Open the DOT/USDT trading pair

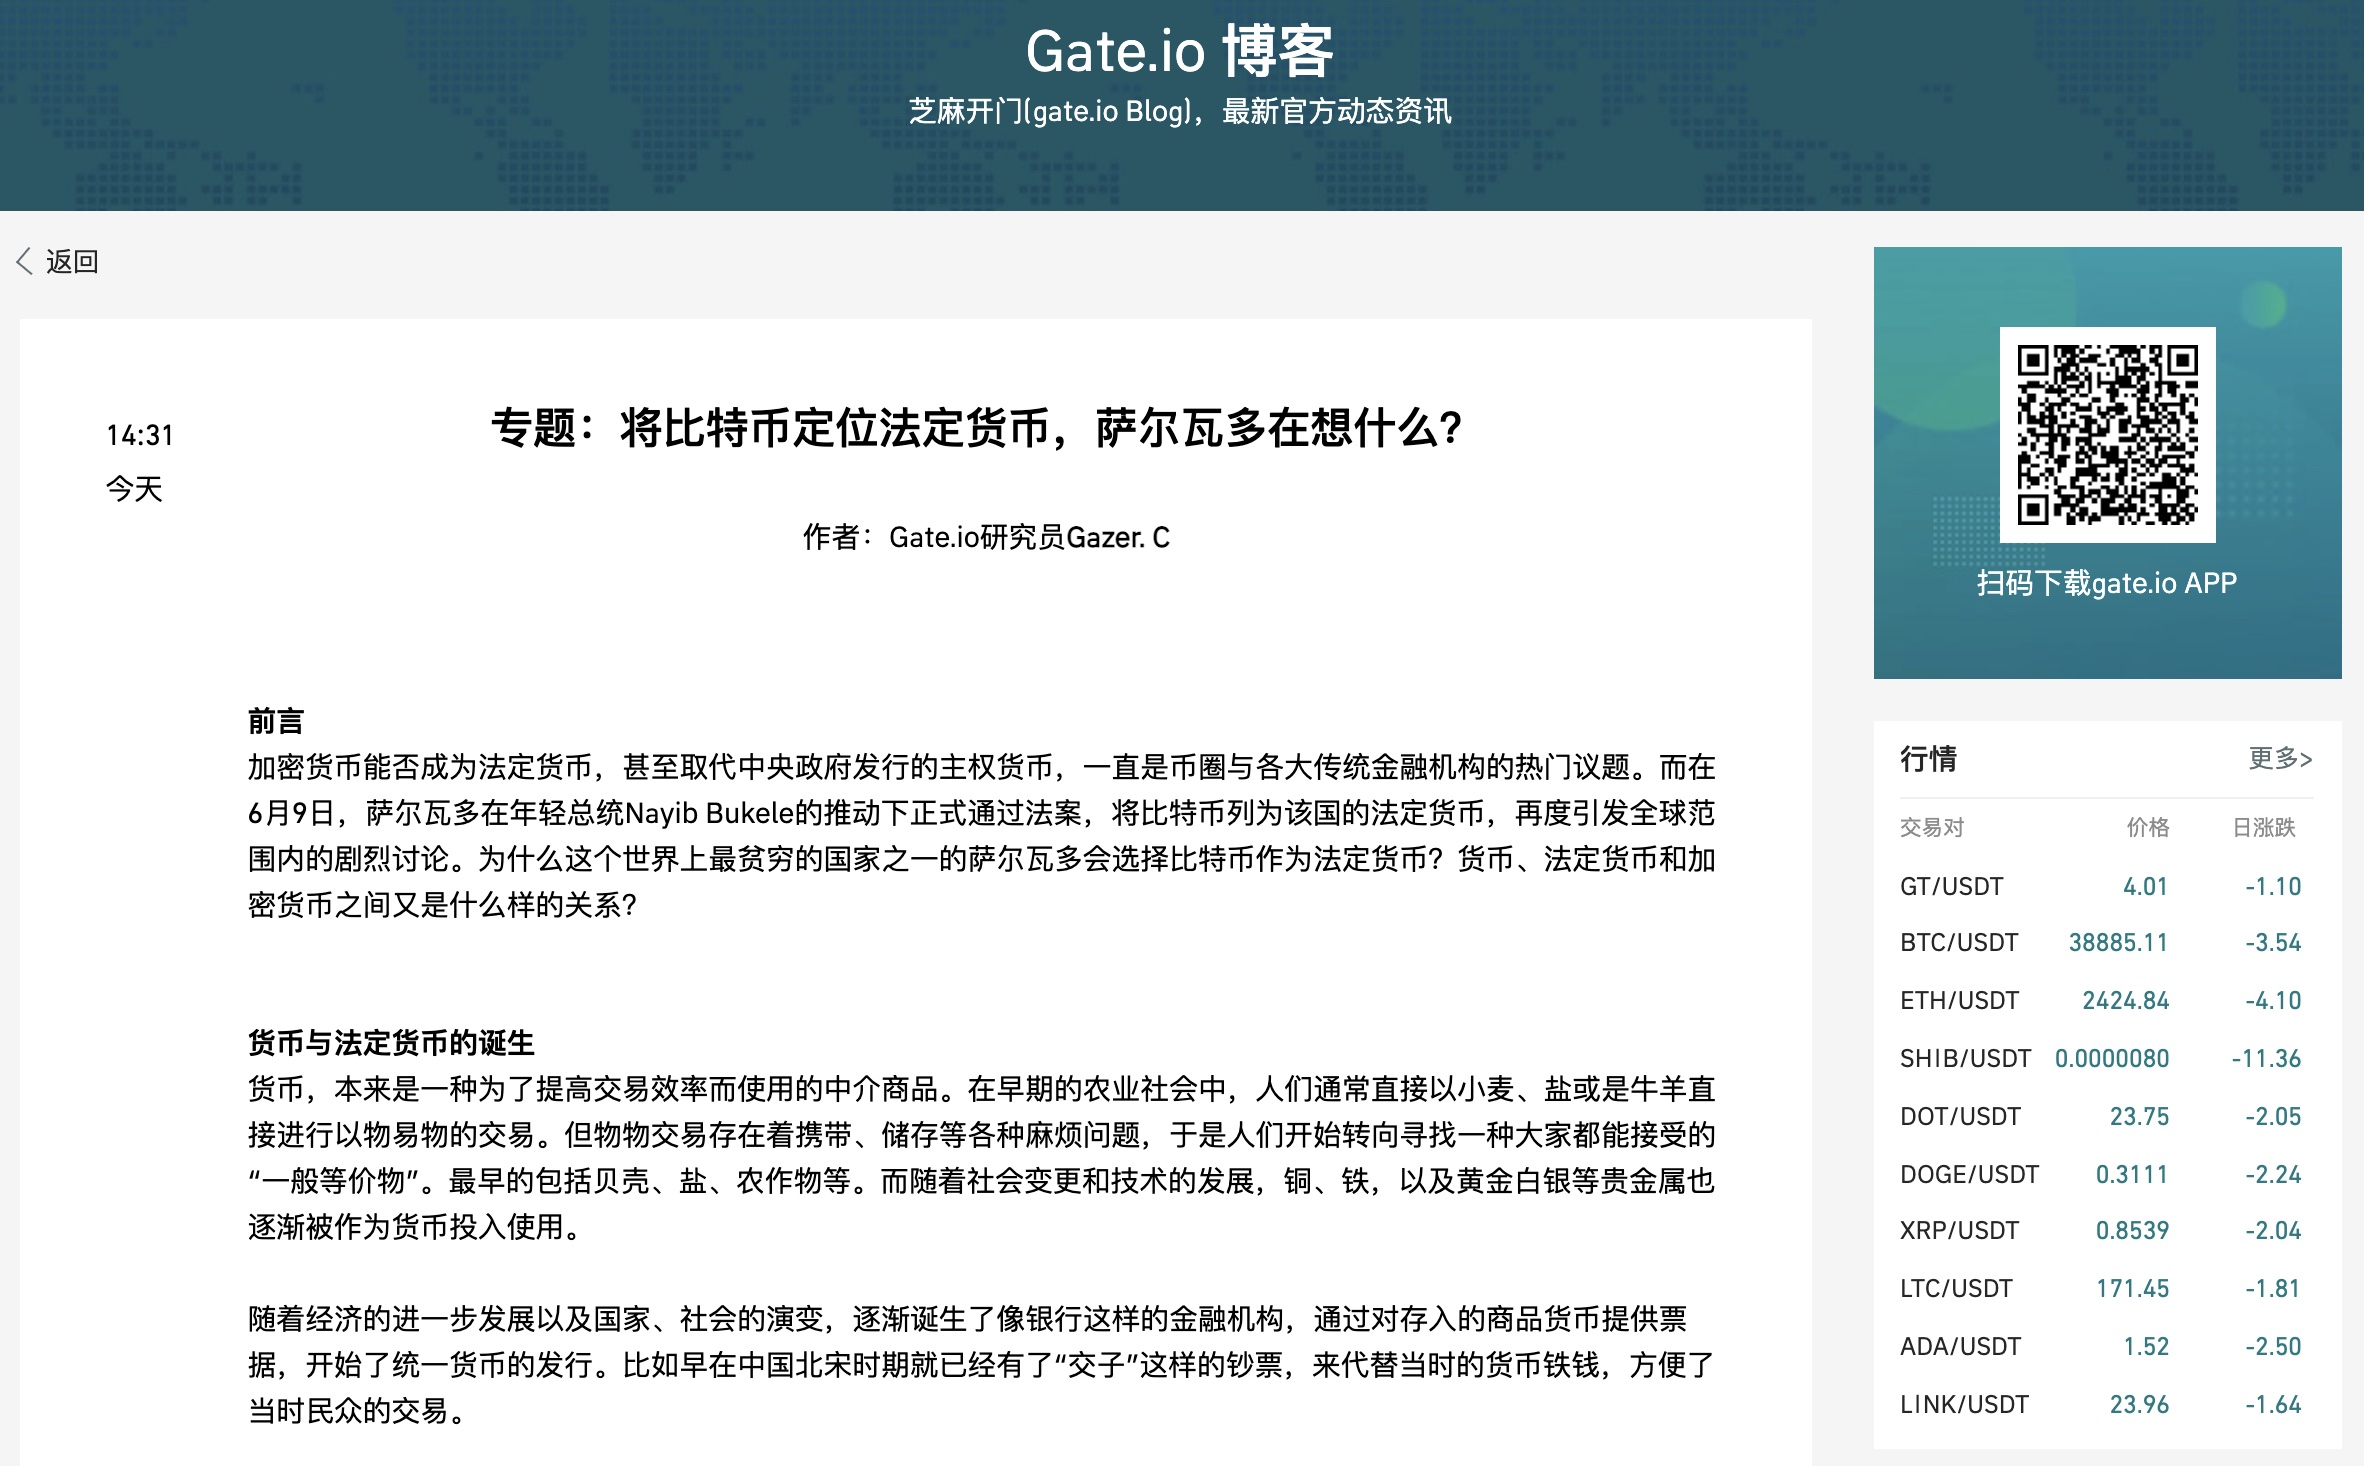coord(1960,1117)
